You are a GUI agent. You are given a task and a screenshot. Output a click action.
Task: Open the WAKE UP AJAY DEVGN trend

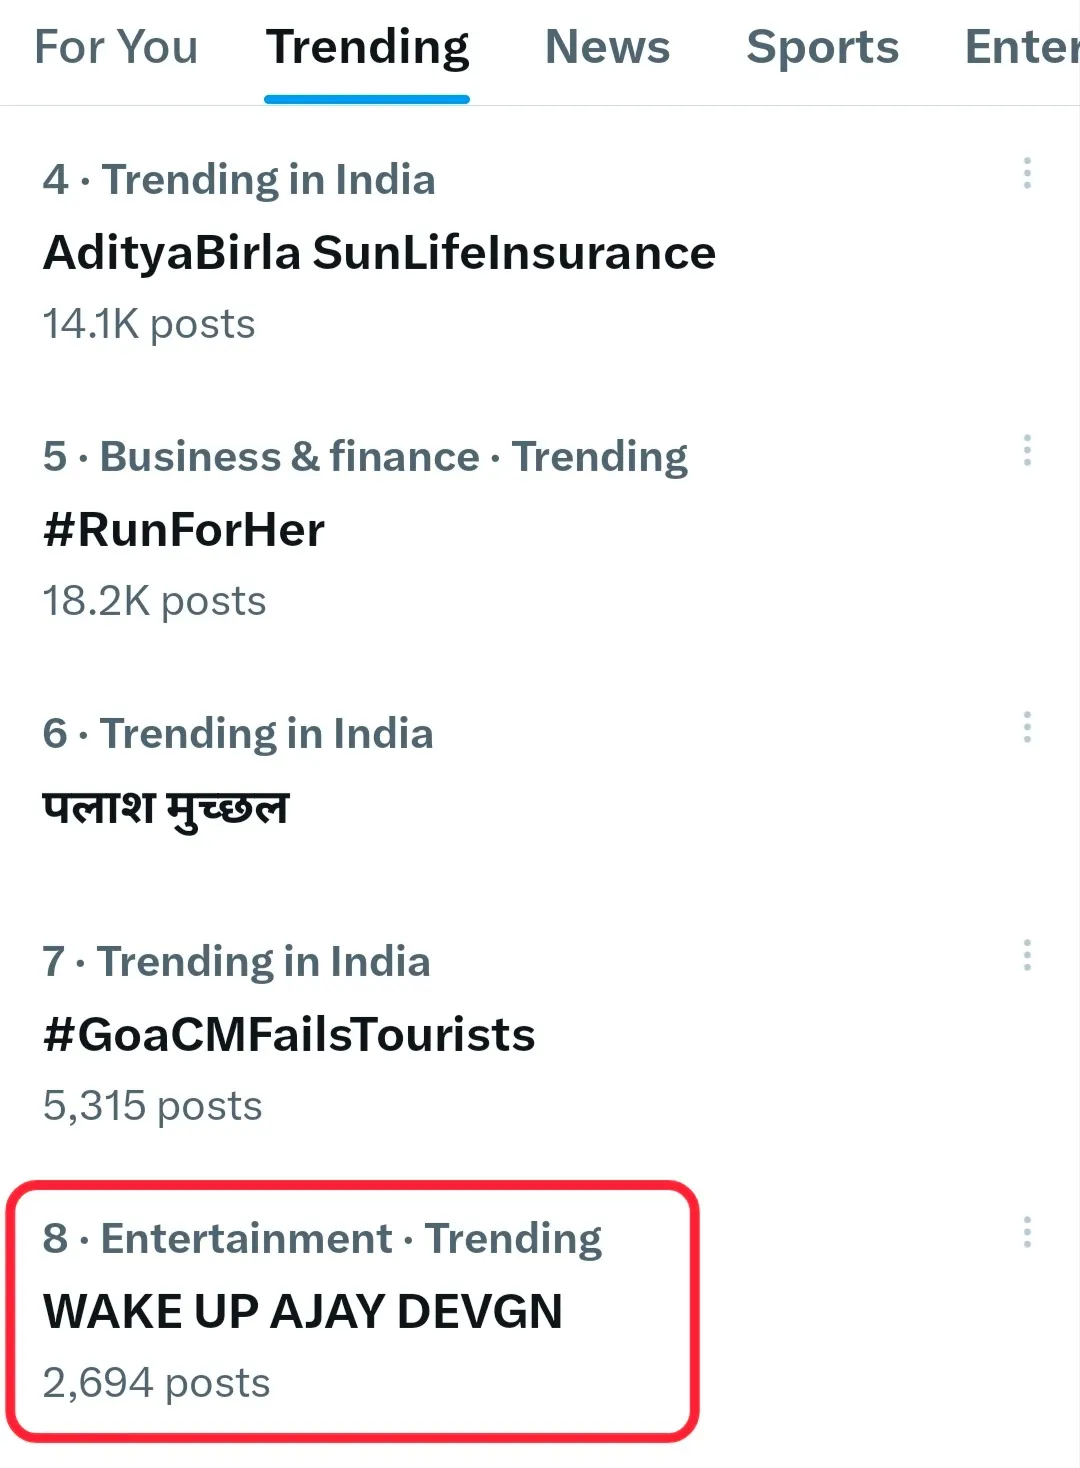(303, 1311)
